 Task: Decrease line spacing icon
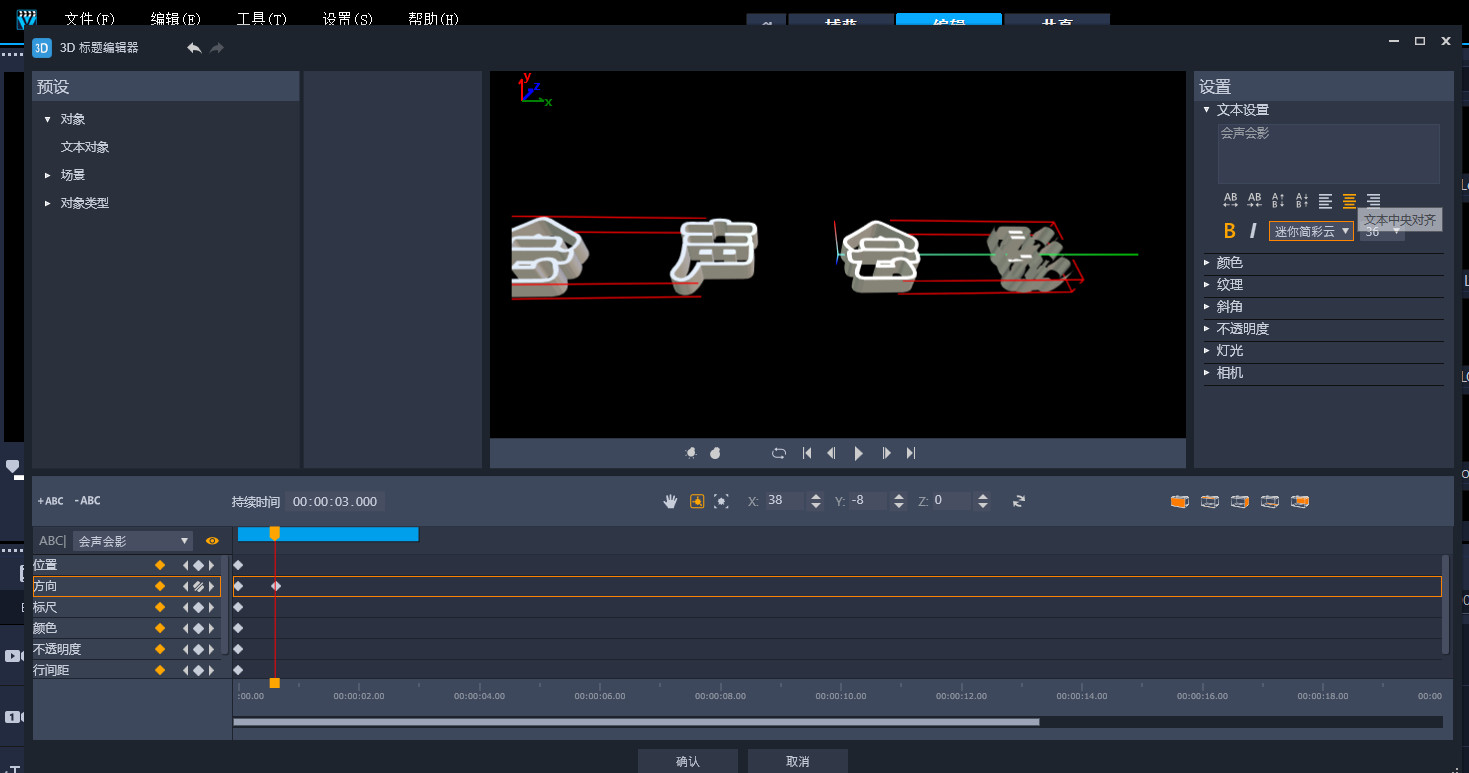(1302, 200)
